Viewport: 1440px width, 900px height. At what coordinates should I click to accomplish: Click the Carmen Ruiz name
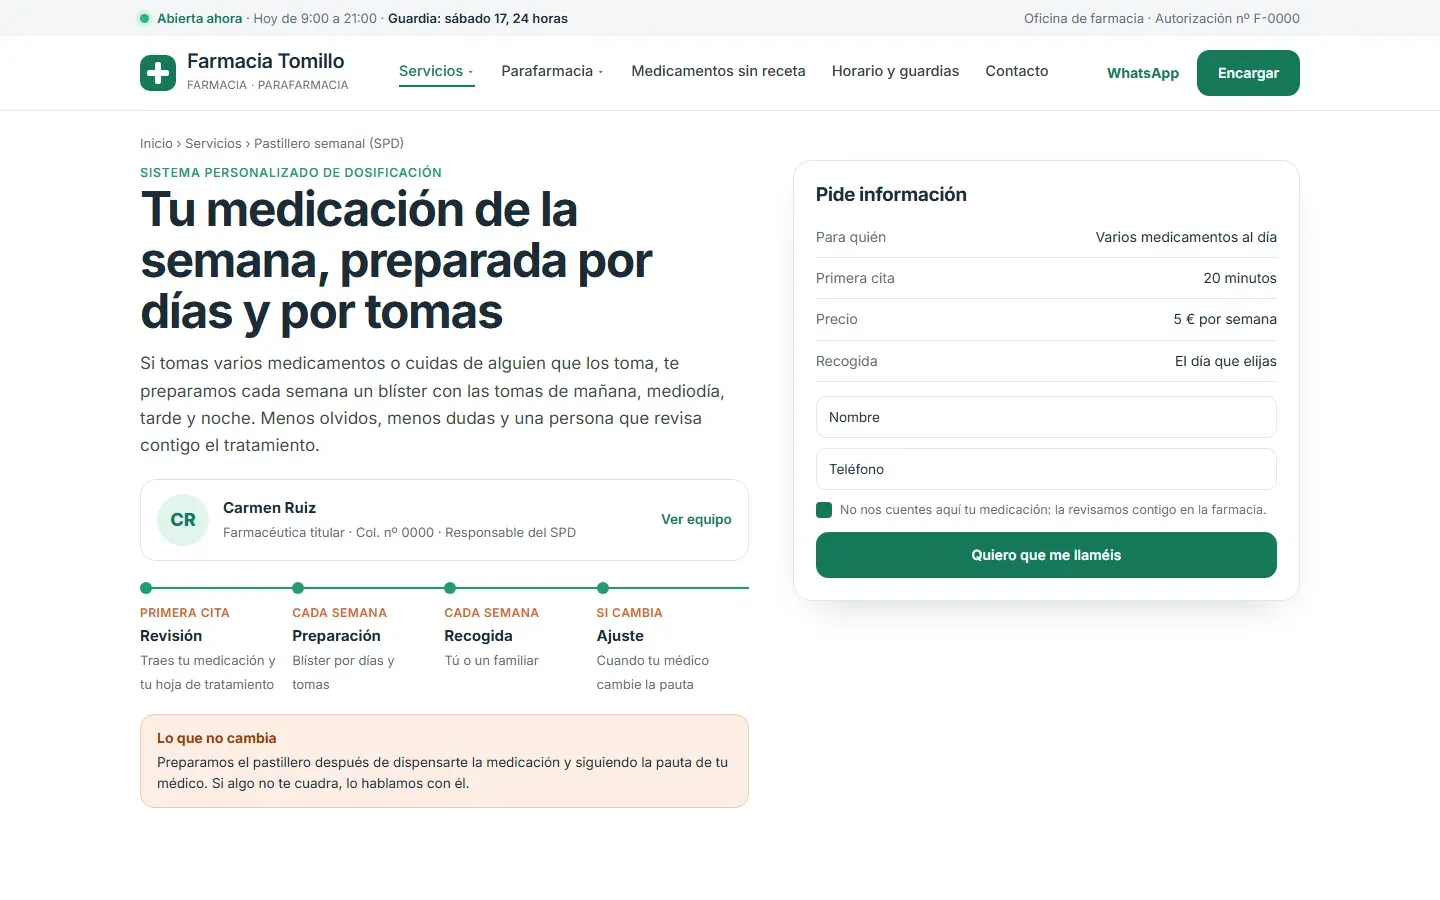pyautogui.click(x=269, y=508)
